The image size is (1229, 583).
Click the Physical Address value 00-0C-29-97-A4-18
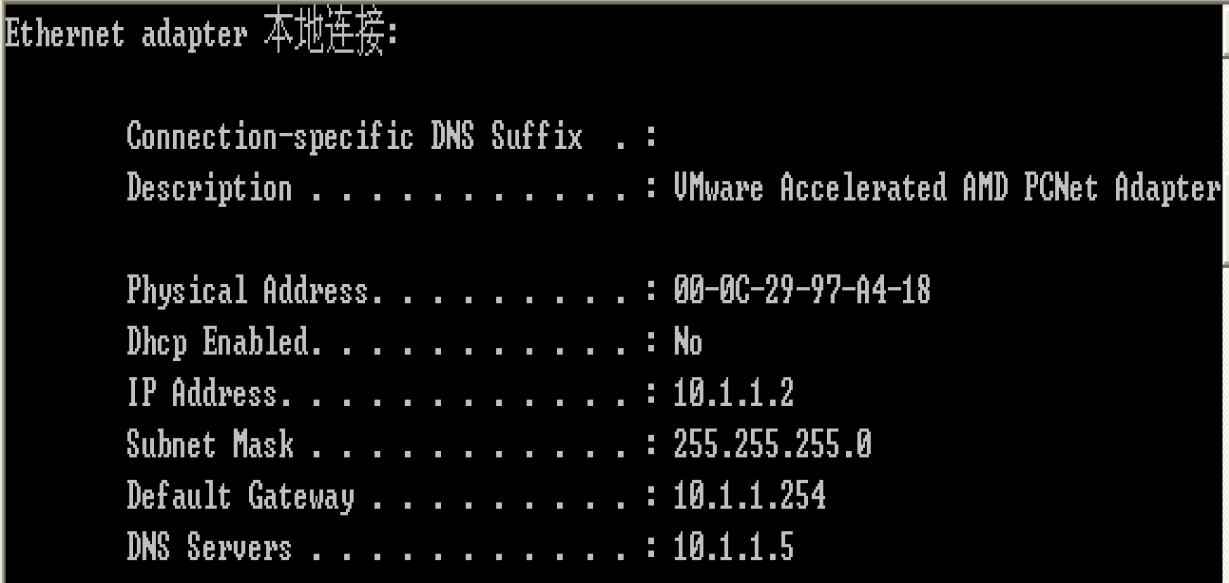[x=802, y=291]
